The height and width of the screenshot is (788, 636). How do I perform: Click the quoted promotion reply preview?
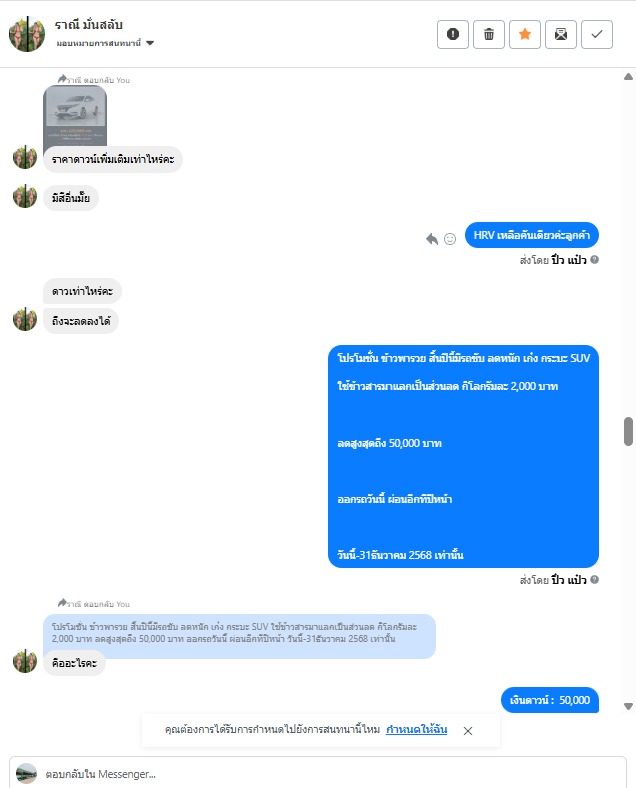click(x=239, y=633)
